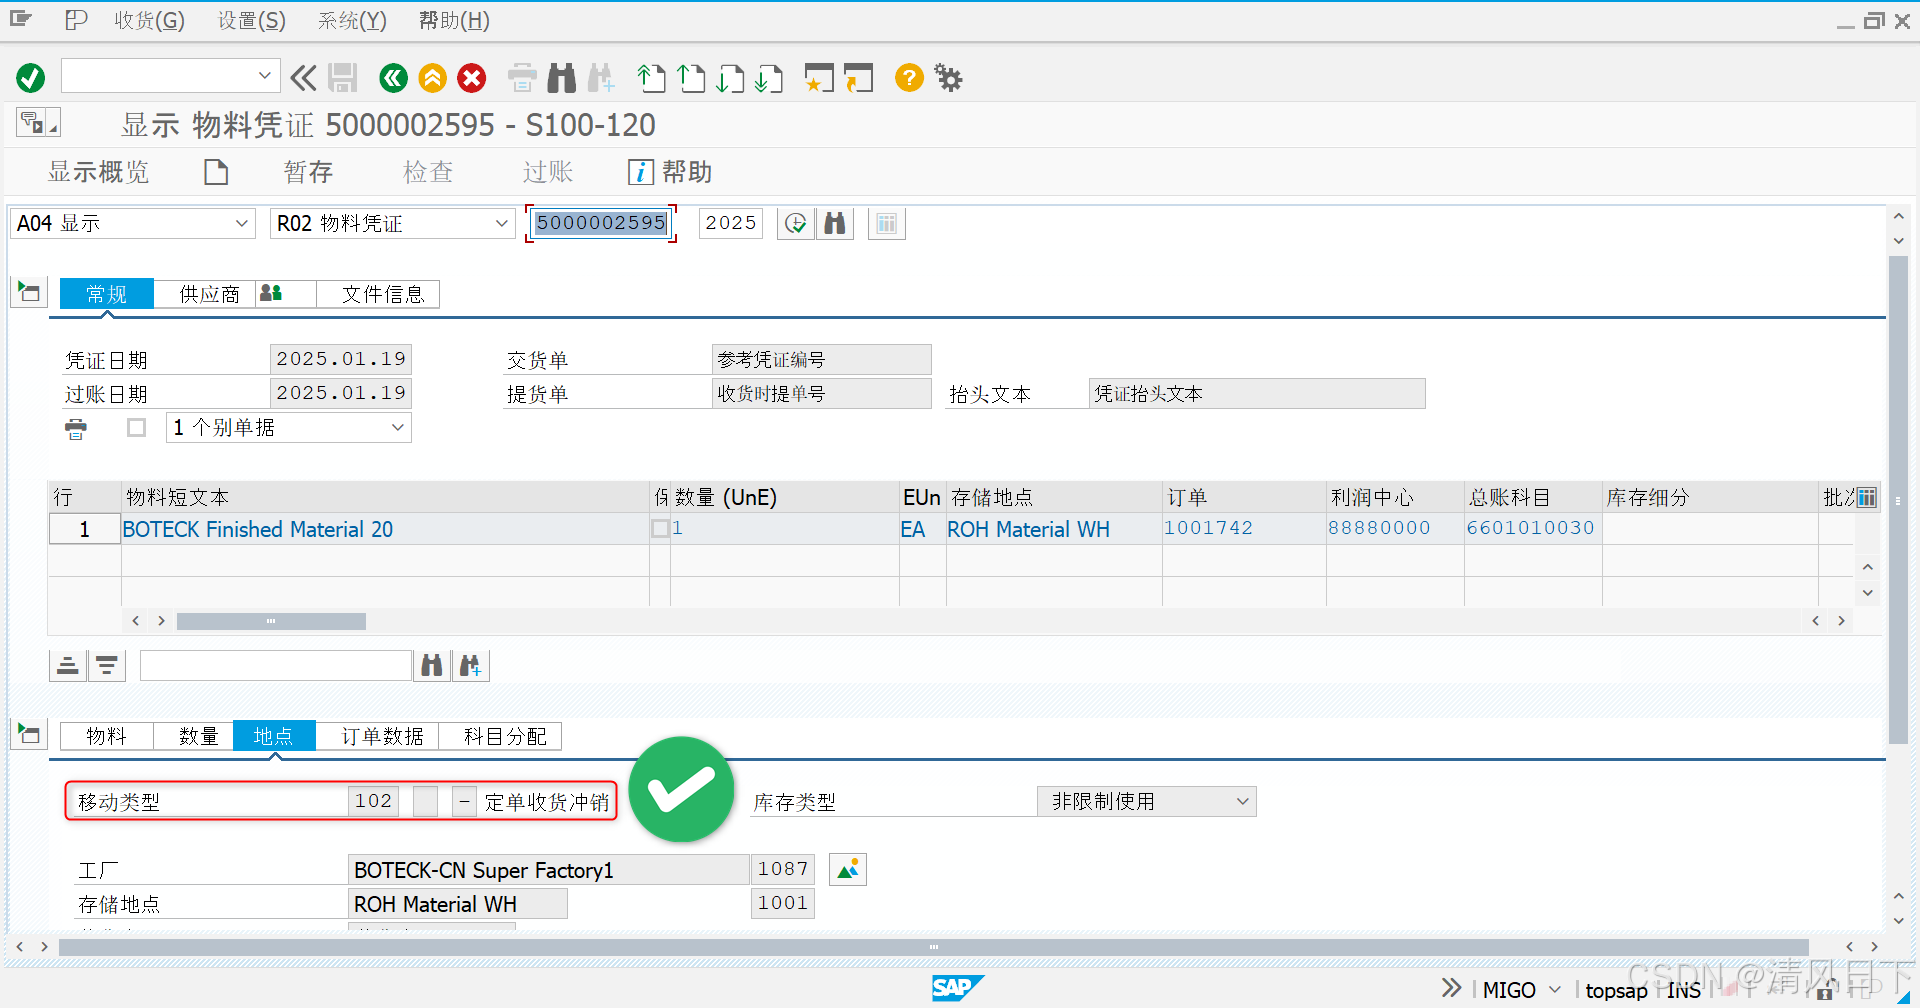This screenshot has height=1008, width=1920.
Task: Open the 非限制使用 stock type dropdown
Action: tap(1146, 800)
